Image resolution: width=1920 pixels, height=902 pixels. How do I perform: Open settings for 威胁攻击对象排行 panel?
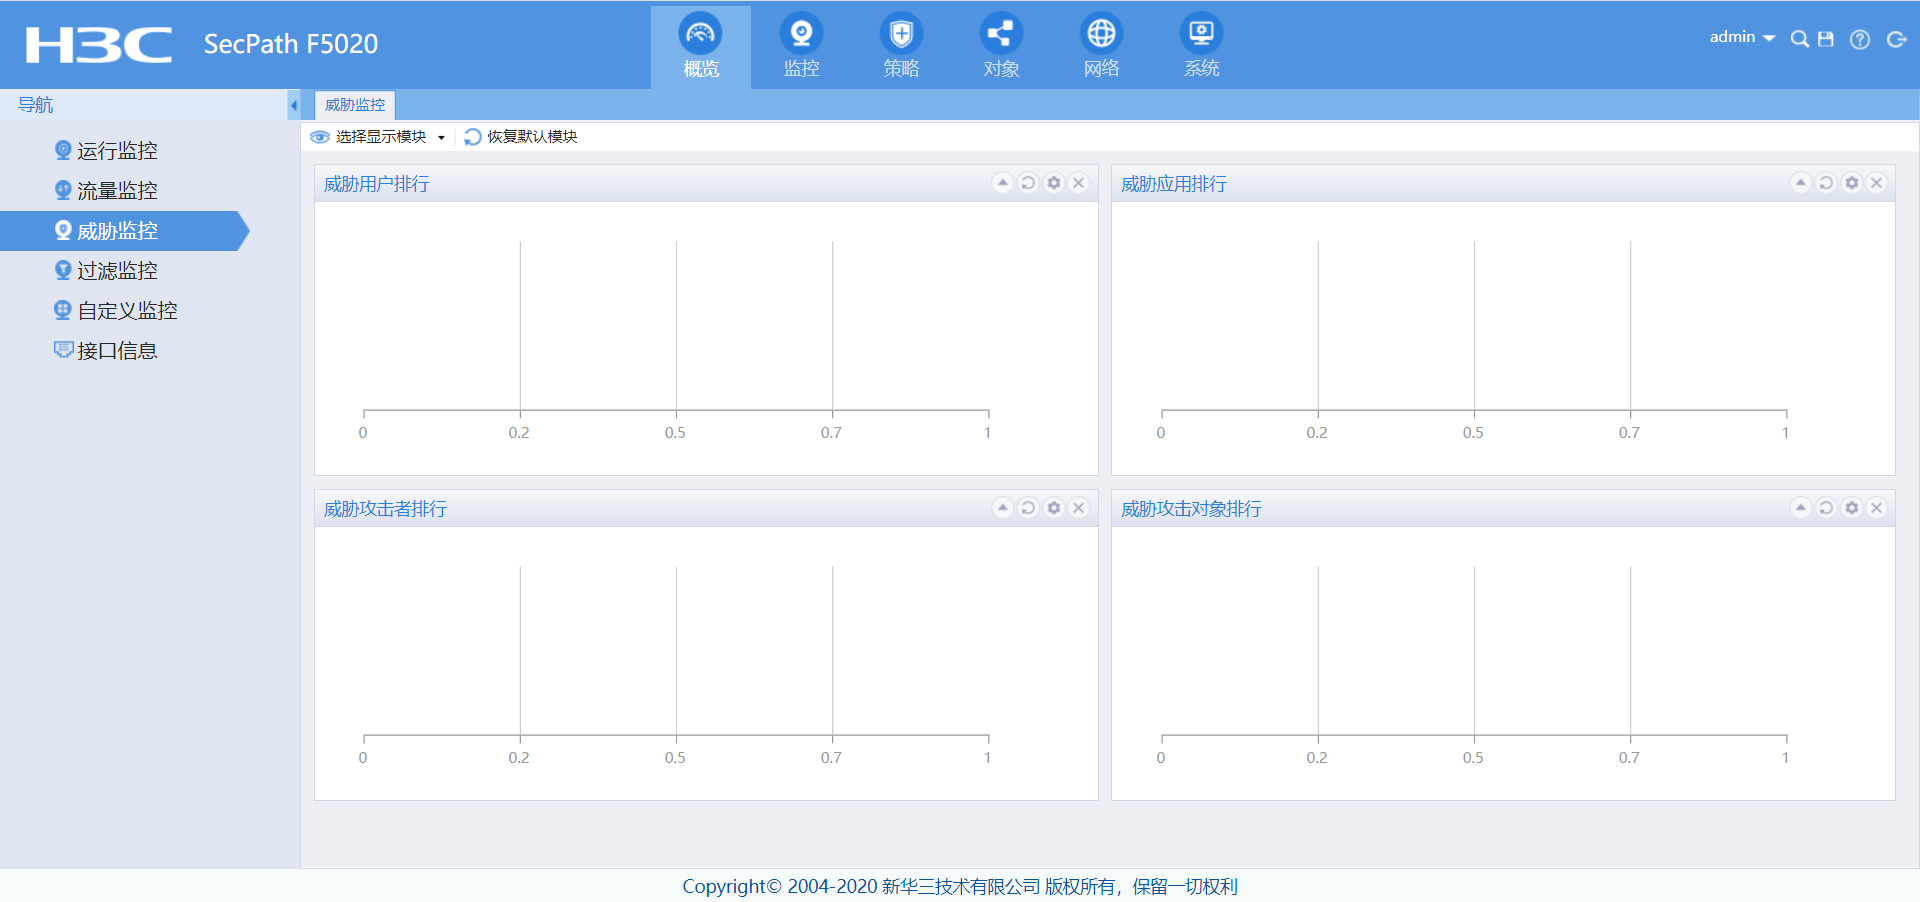pyautogui.click(x=1852, y=508)
